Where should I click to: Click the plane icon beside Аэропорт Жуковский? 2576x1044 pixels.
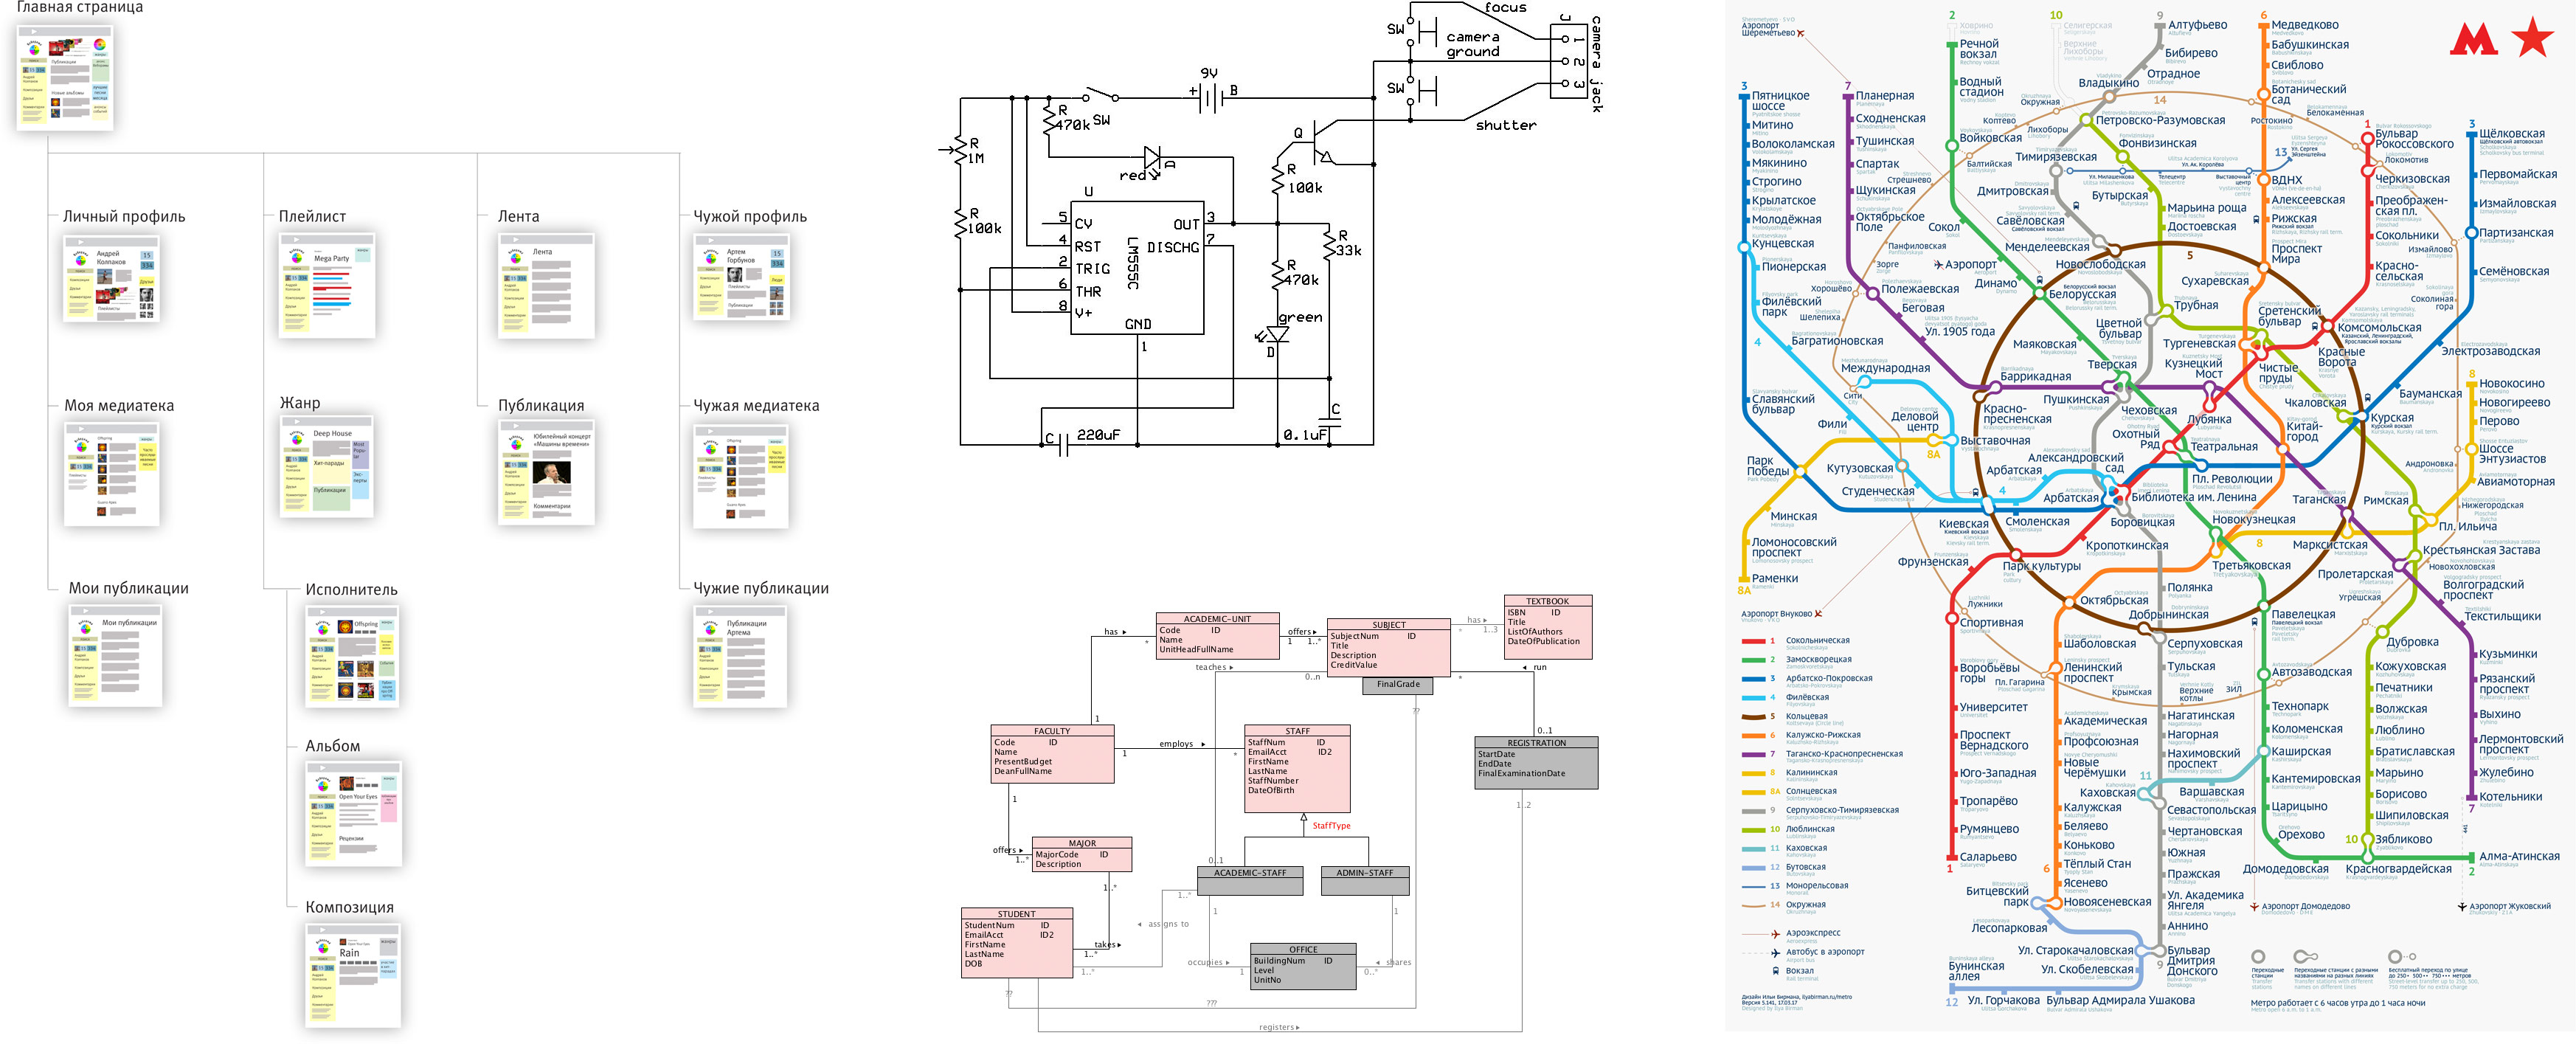[x=2462, y=907]
